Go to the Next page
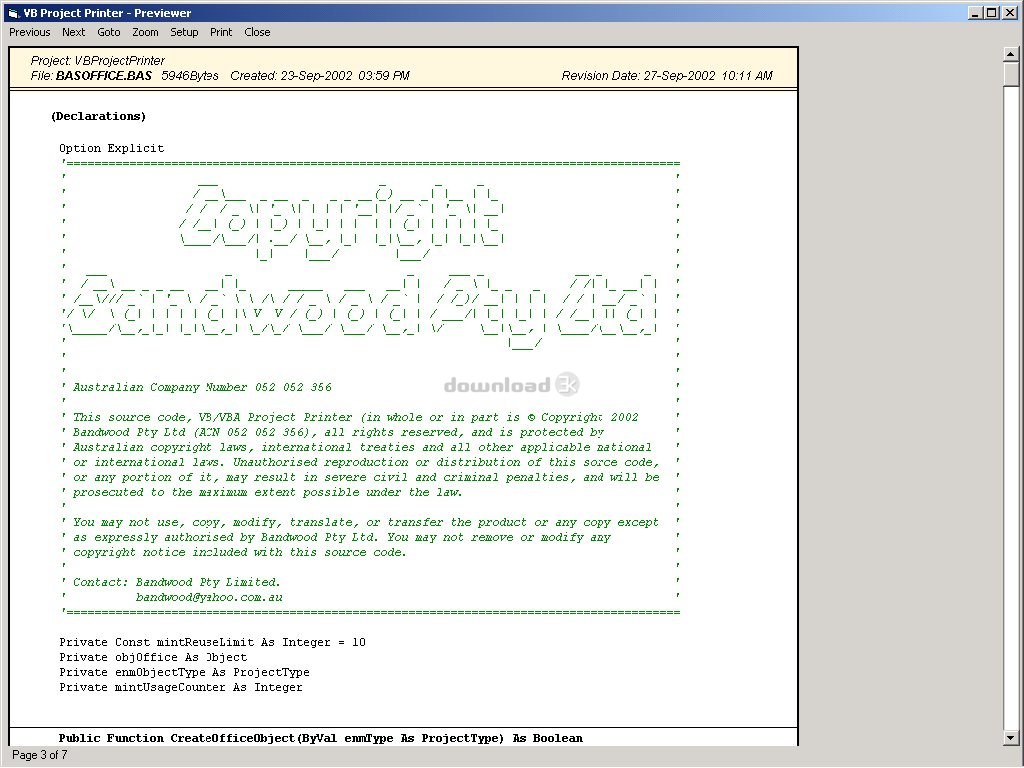The height and width of the screenshot is (768, 1024). point(74,32)
